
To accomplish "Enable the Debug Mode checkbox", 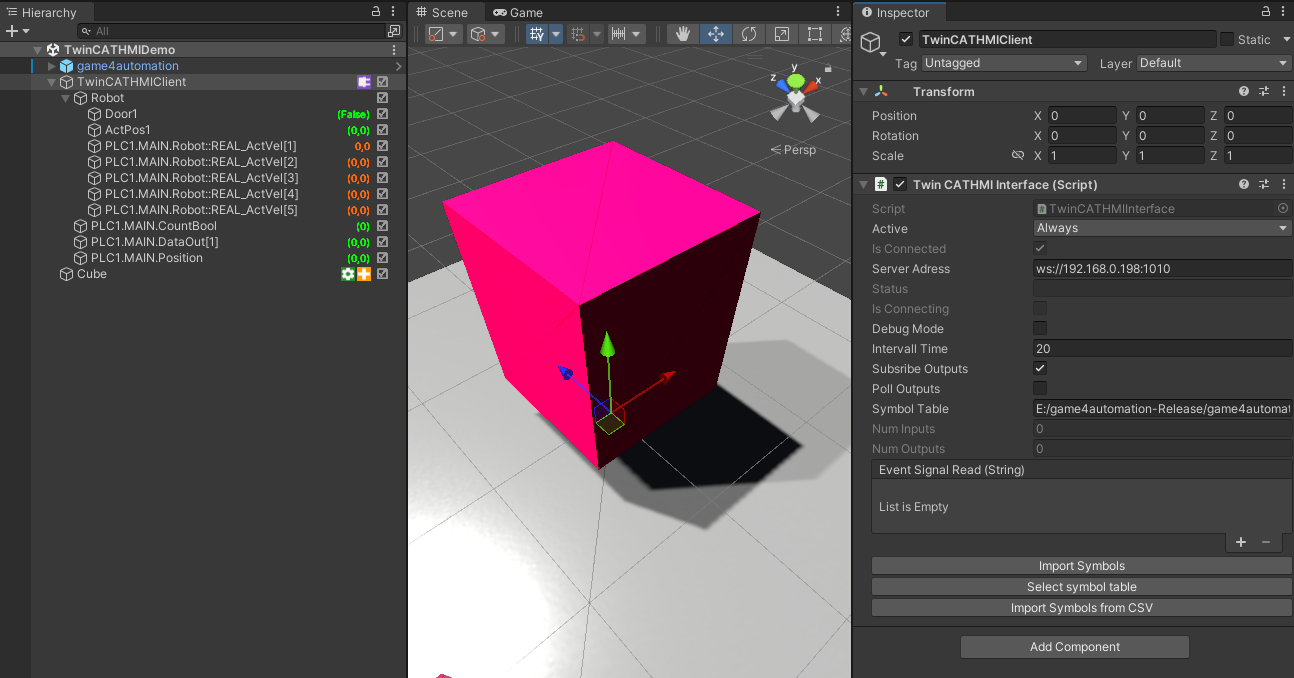I will pos(1040,329).
